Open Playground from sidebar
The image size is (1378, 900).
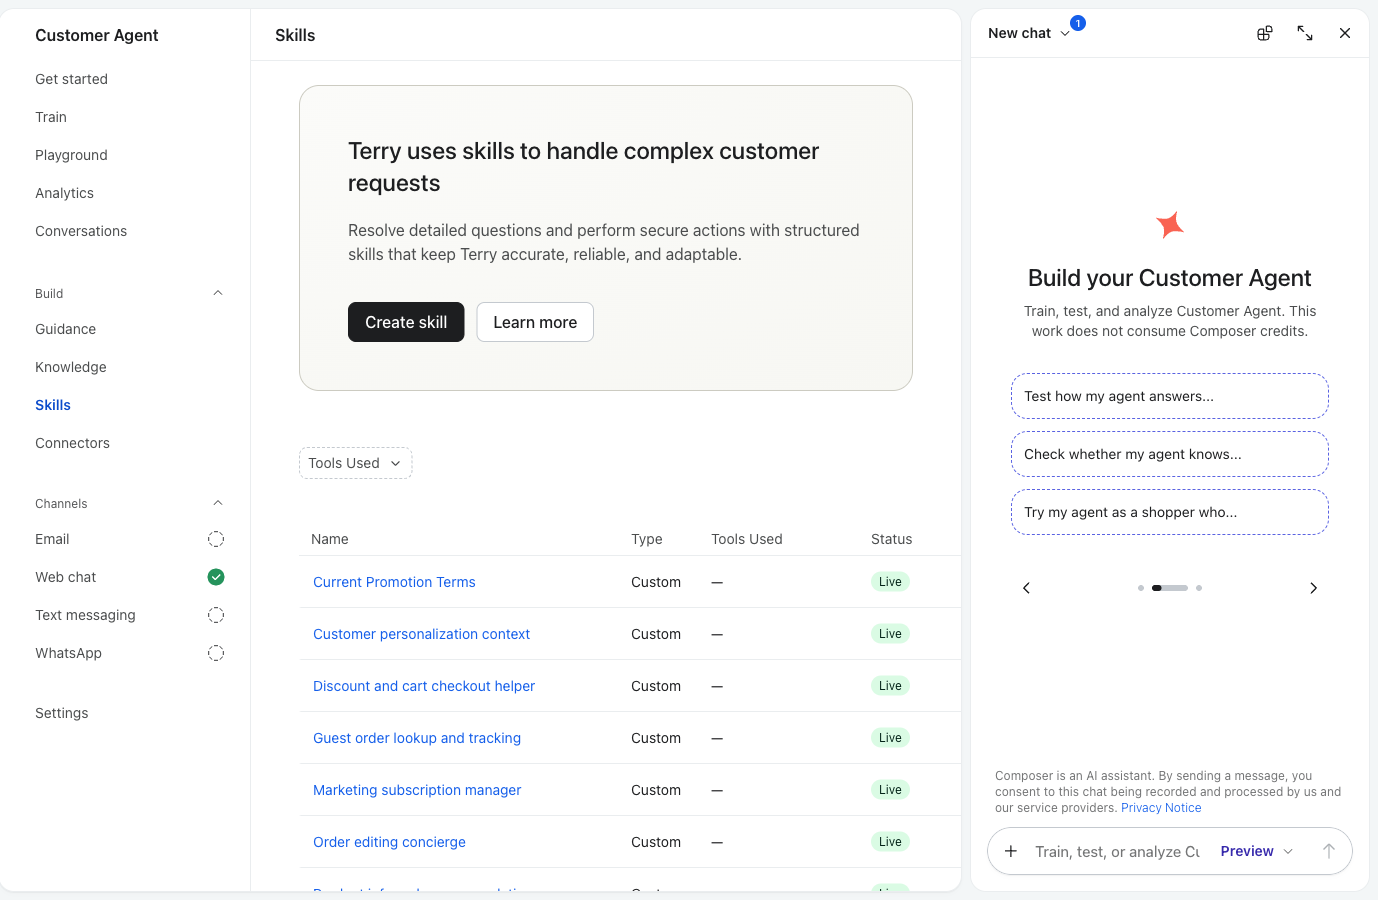[71, 155]
